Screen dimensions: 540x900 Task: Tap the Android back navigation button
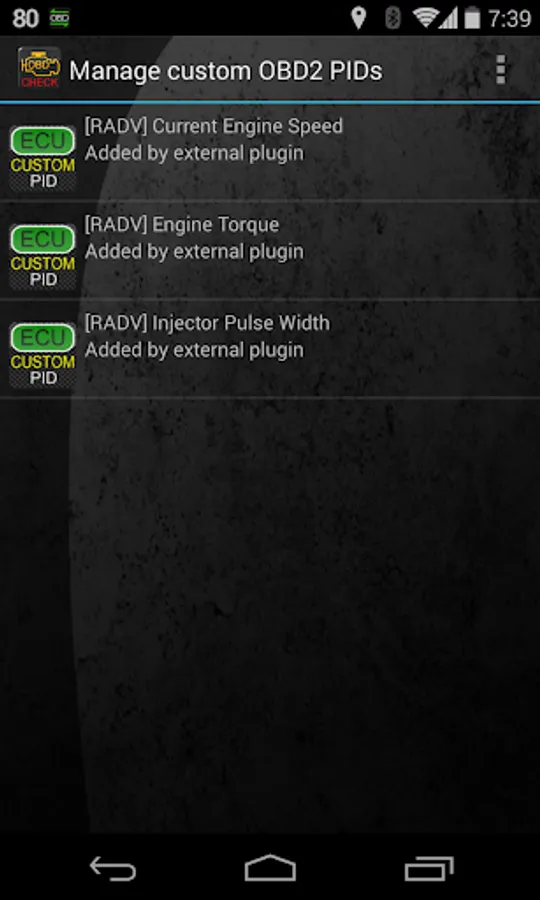(112, 868)
